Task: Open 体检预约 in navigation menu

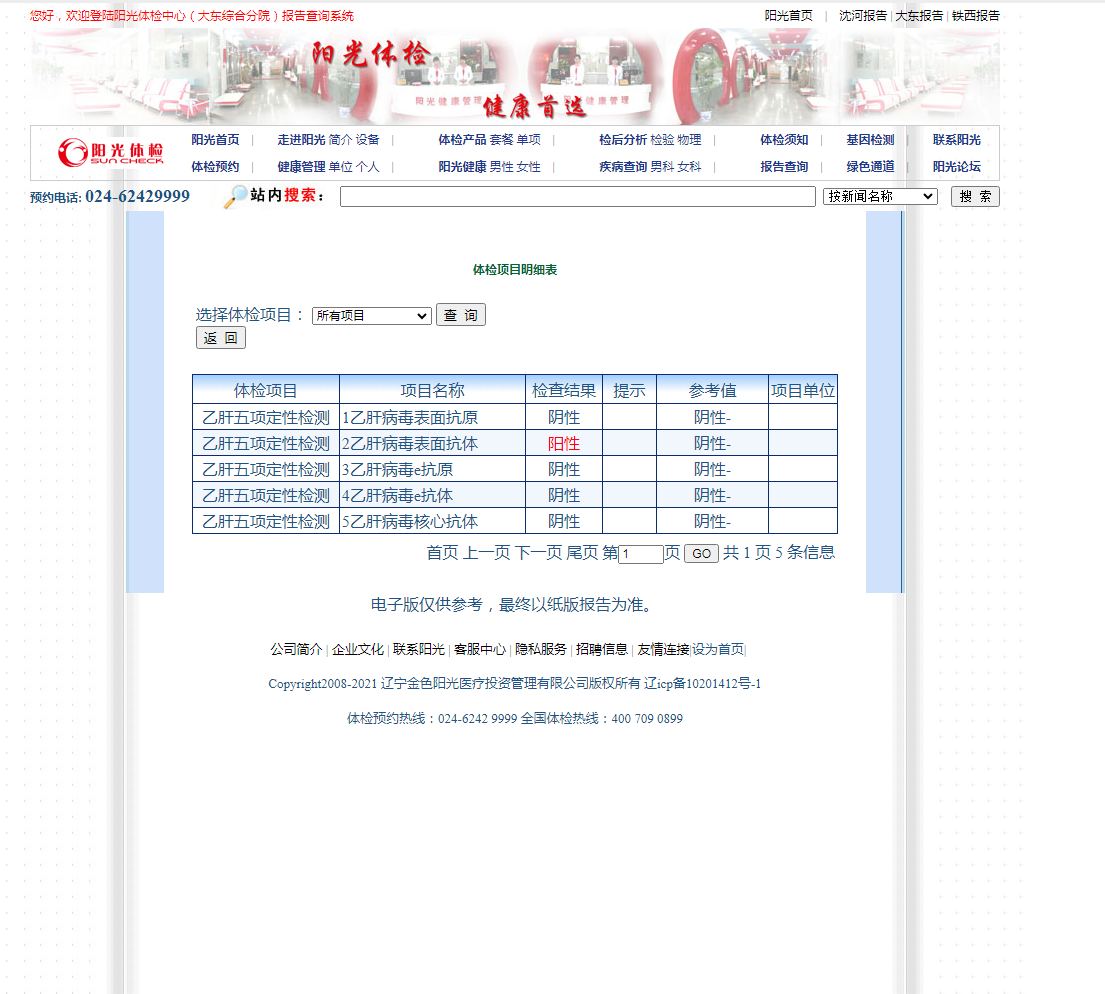Action: [215, 167]
